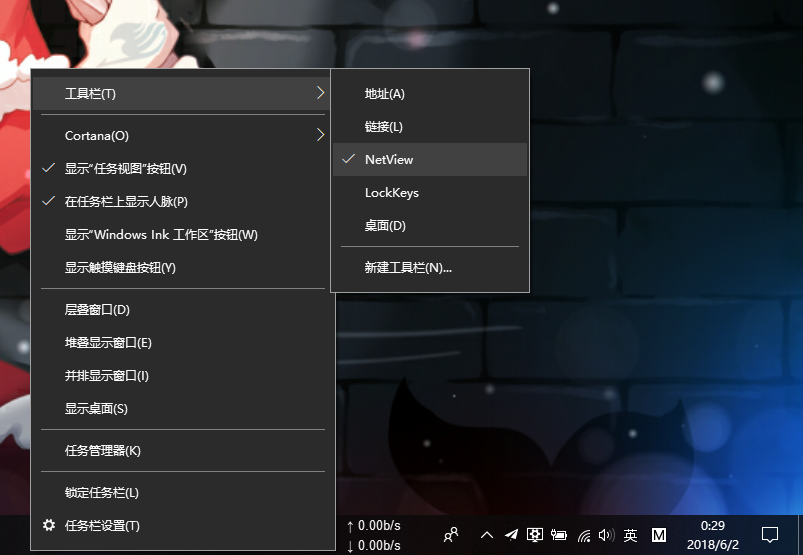Click the speaker volume tray icon

pyautogui.click(x=606, y=535)
